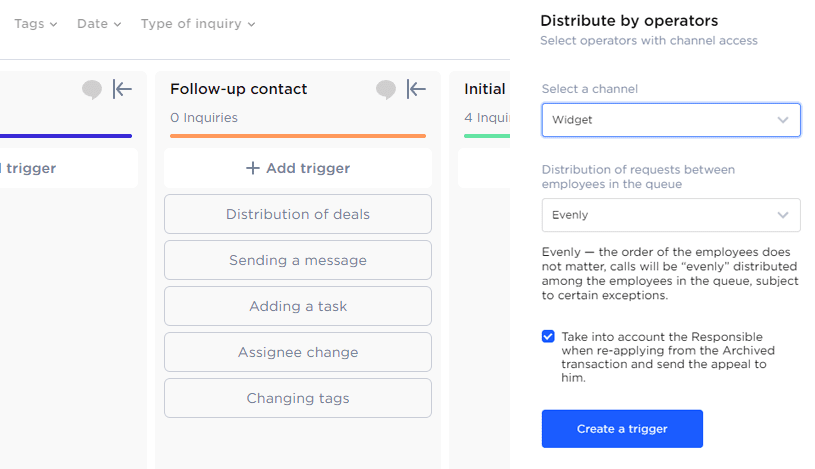The height and width of the screenshot is (469, 815).
Task: Expand the Evenly distribution dropdown
Action: pyautogui.click(x=670, y=215)
